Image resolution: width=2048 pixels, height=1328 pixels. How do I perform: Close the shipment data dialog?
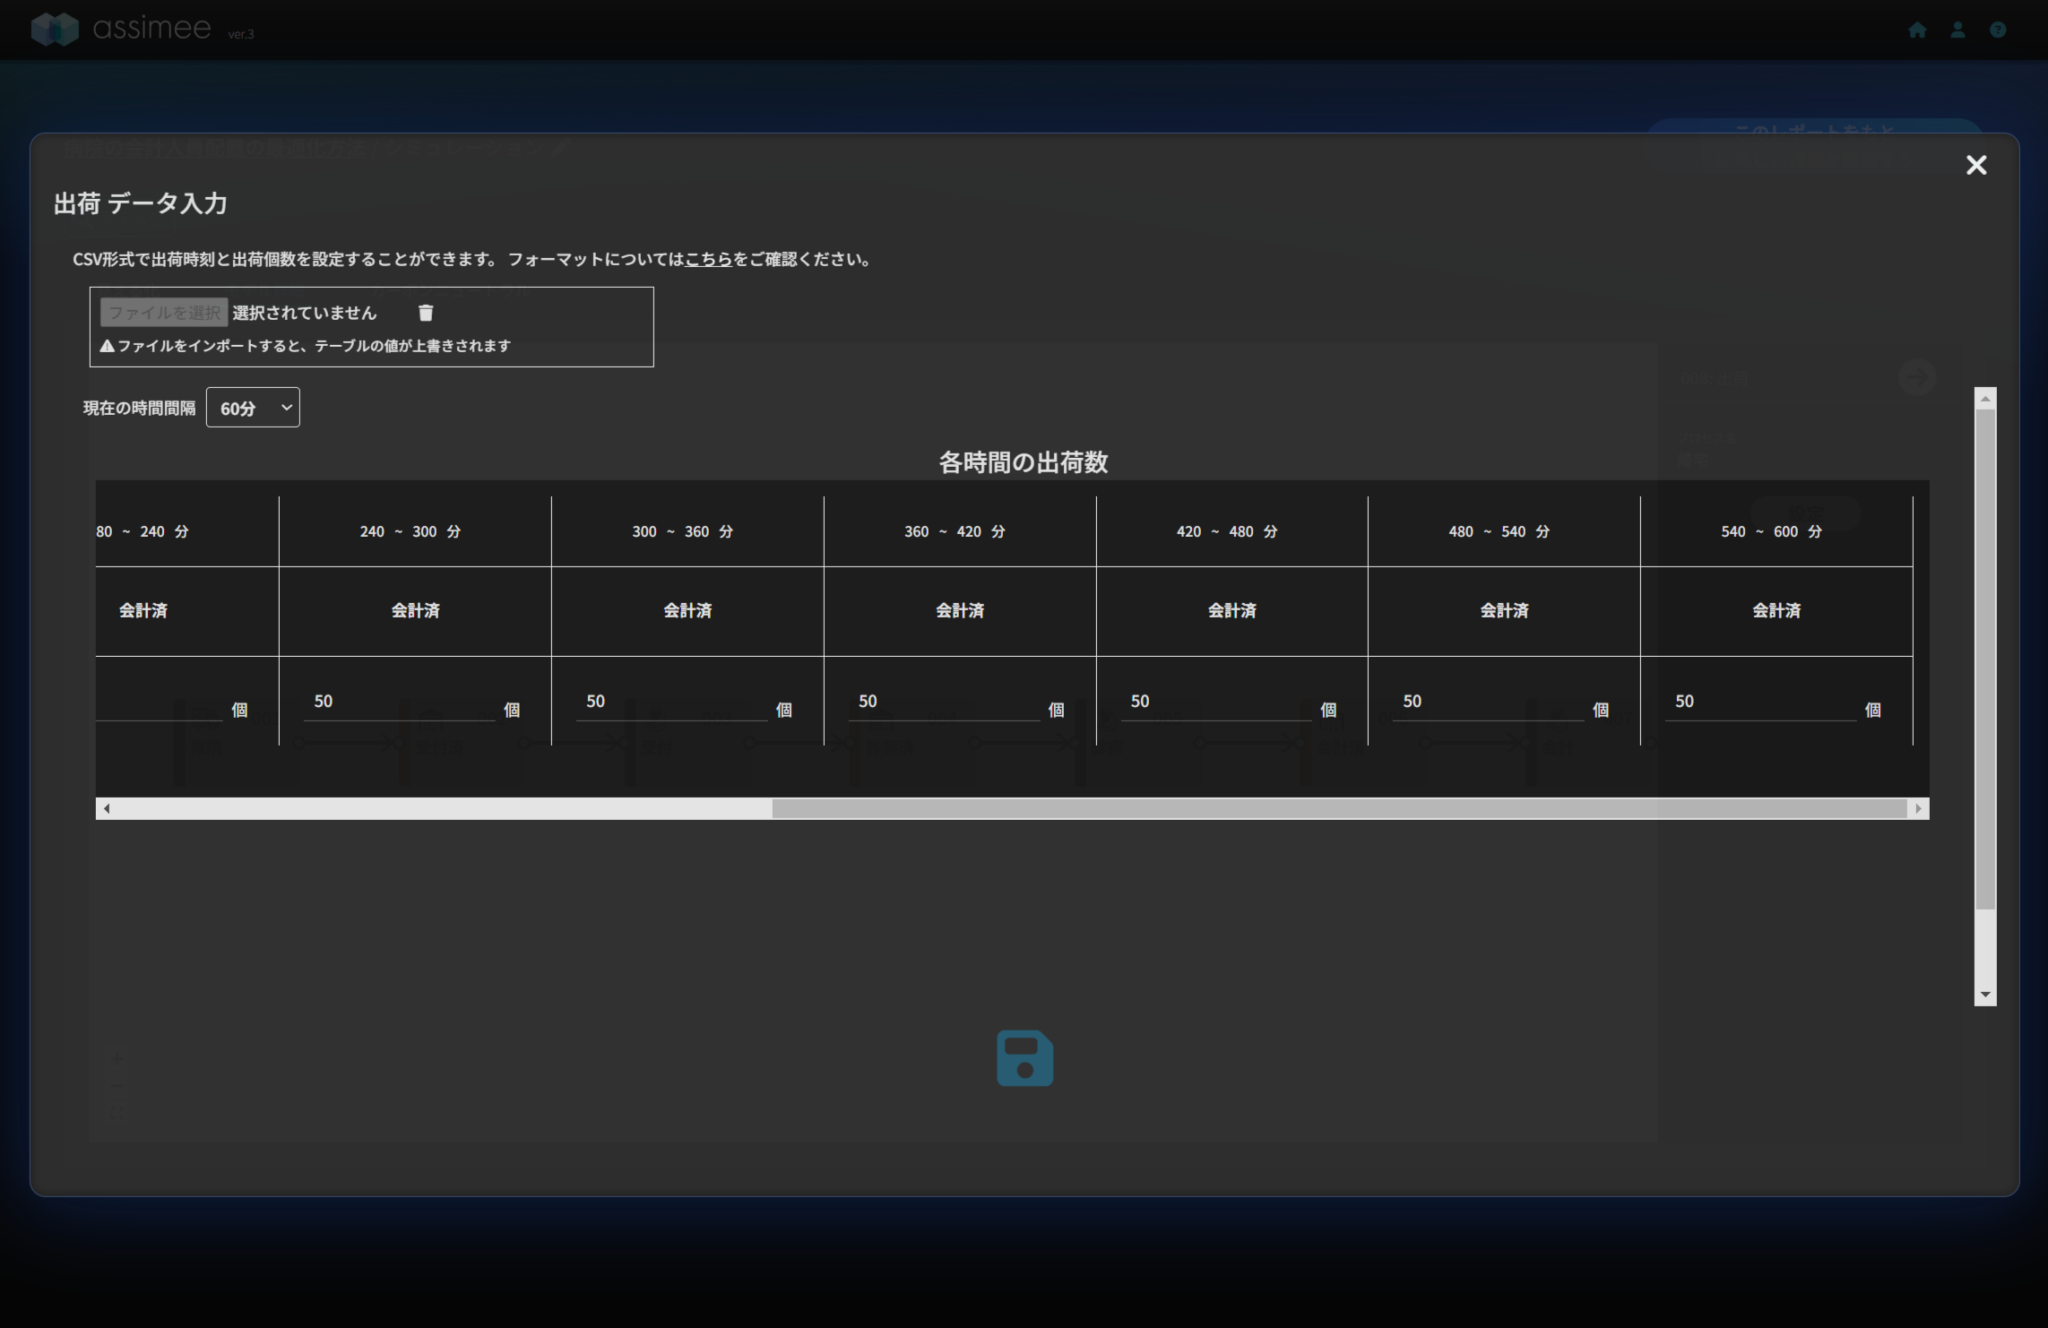(x=1975, y=165)
